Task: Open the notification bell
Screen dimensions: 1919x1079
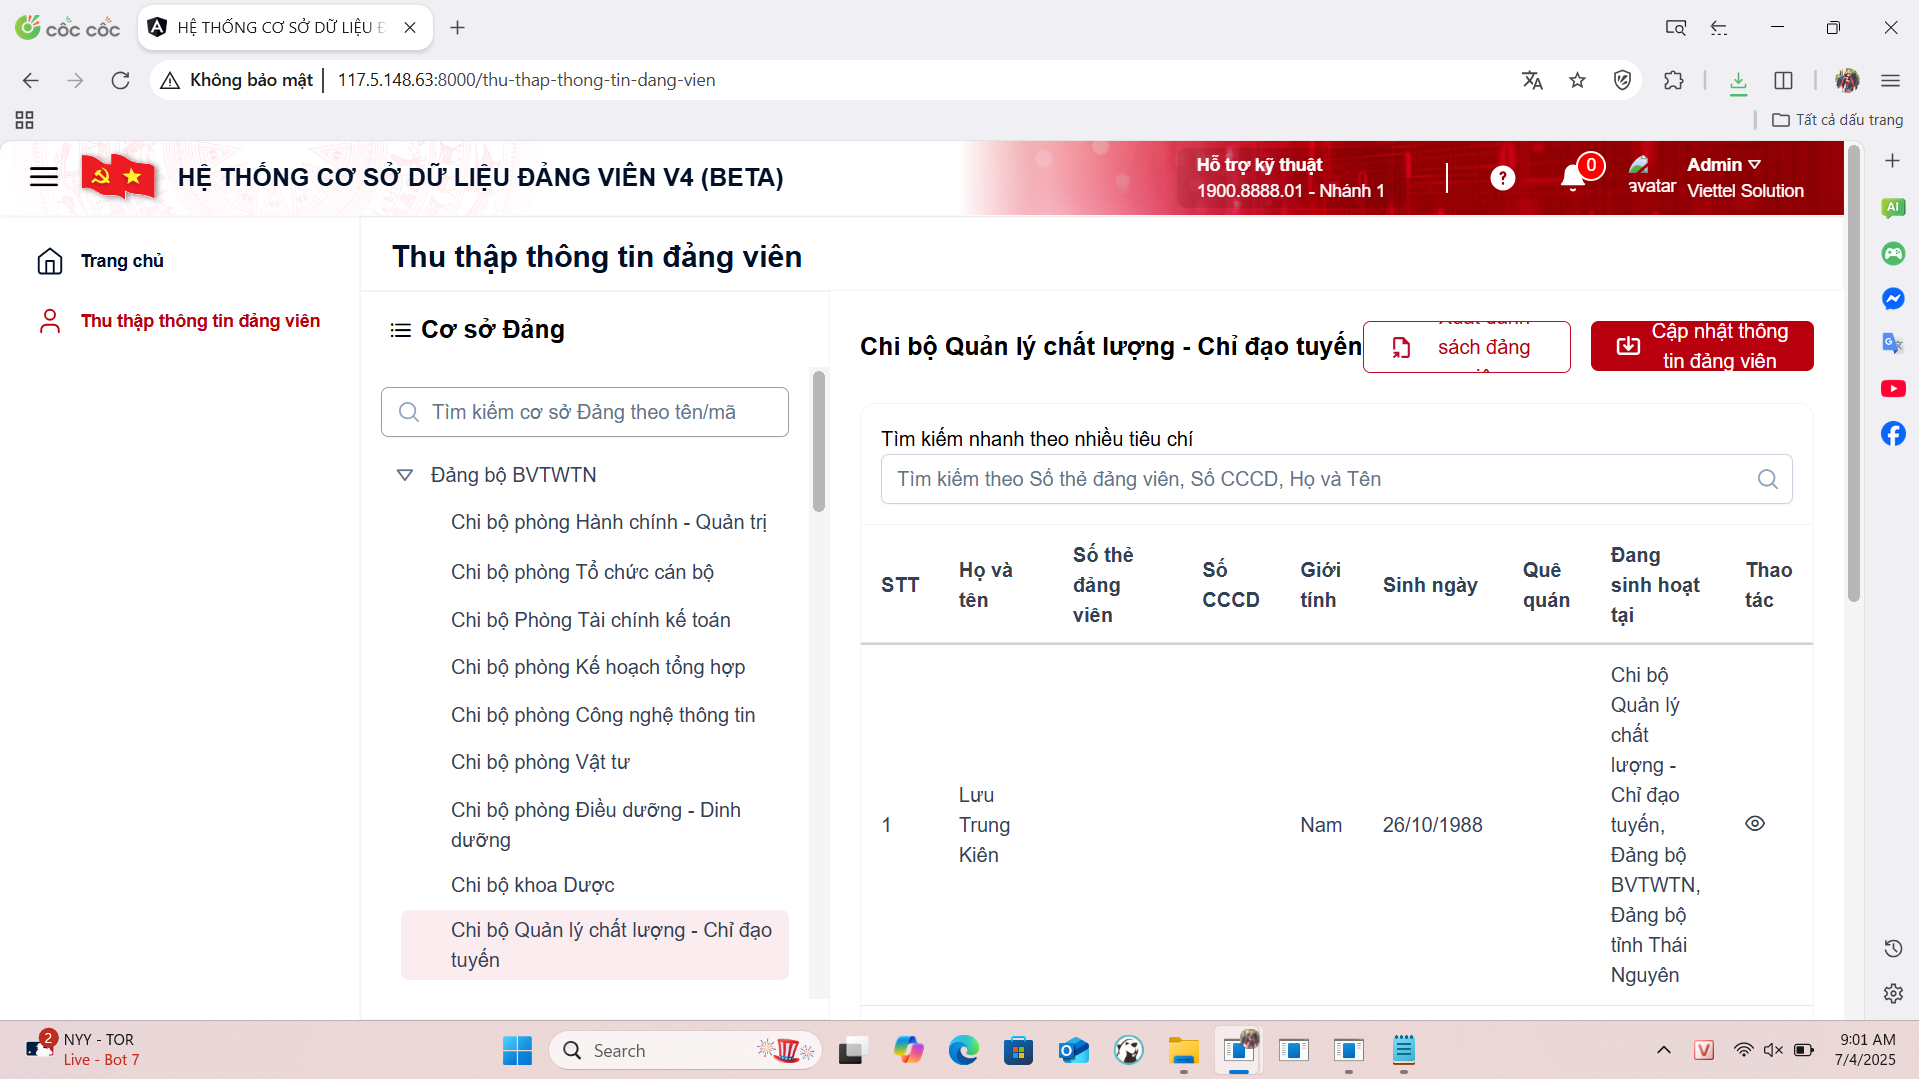Action: pos(1572,177)
